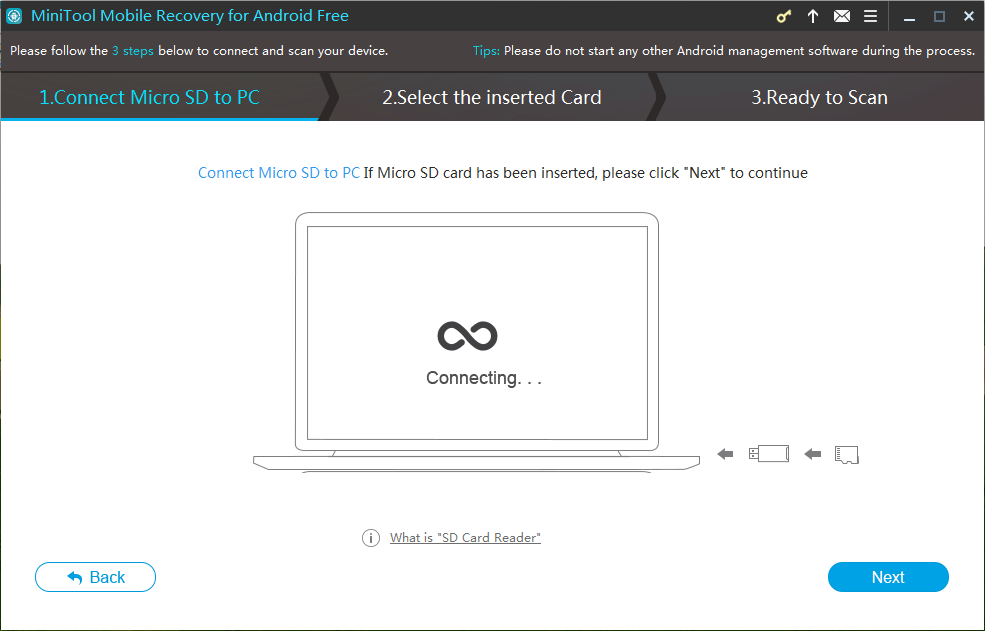Click the MiniTool app logo icon
Viewport: 985px width, 631px height.
(x=14, y=16)
